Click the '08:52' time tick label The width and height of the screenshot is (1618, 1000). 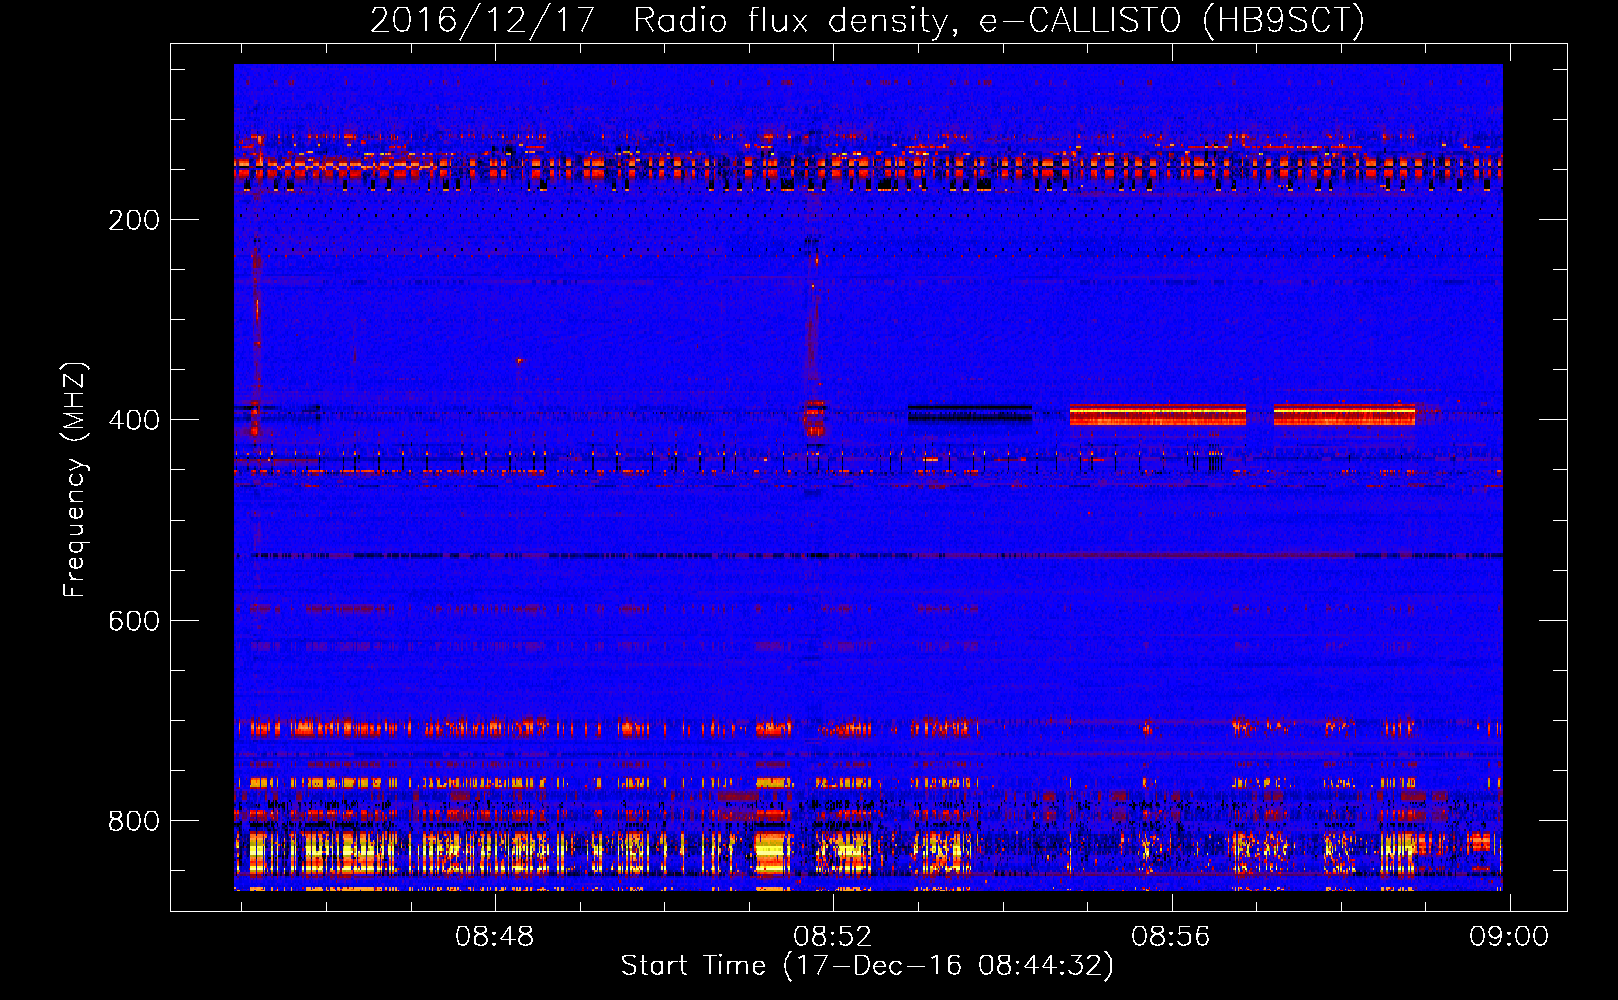[833, 937]
